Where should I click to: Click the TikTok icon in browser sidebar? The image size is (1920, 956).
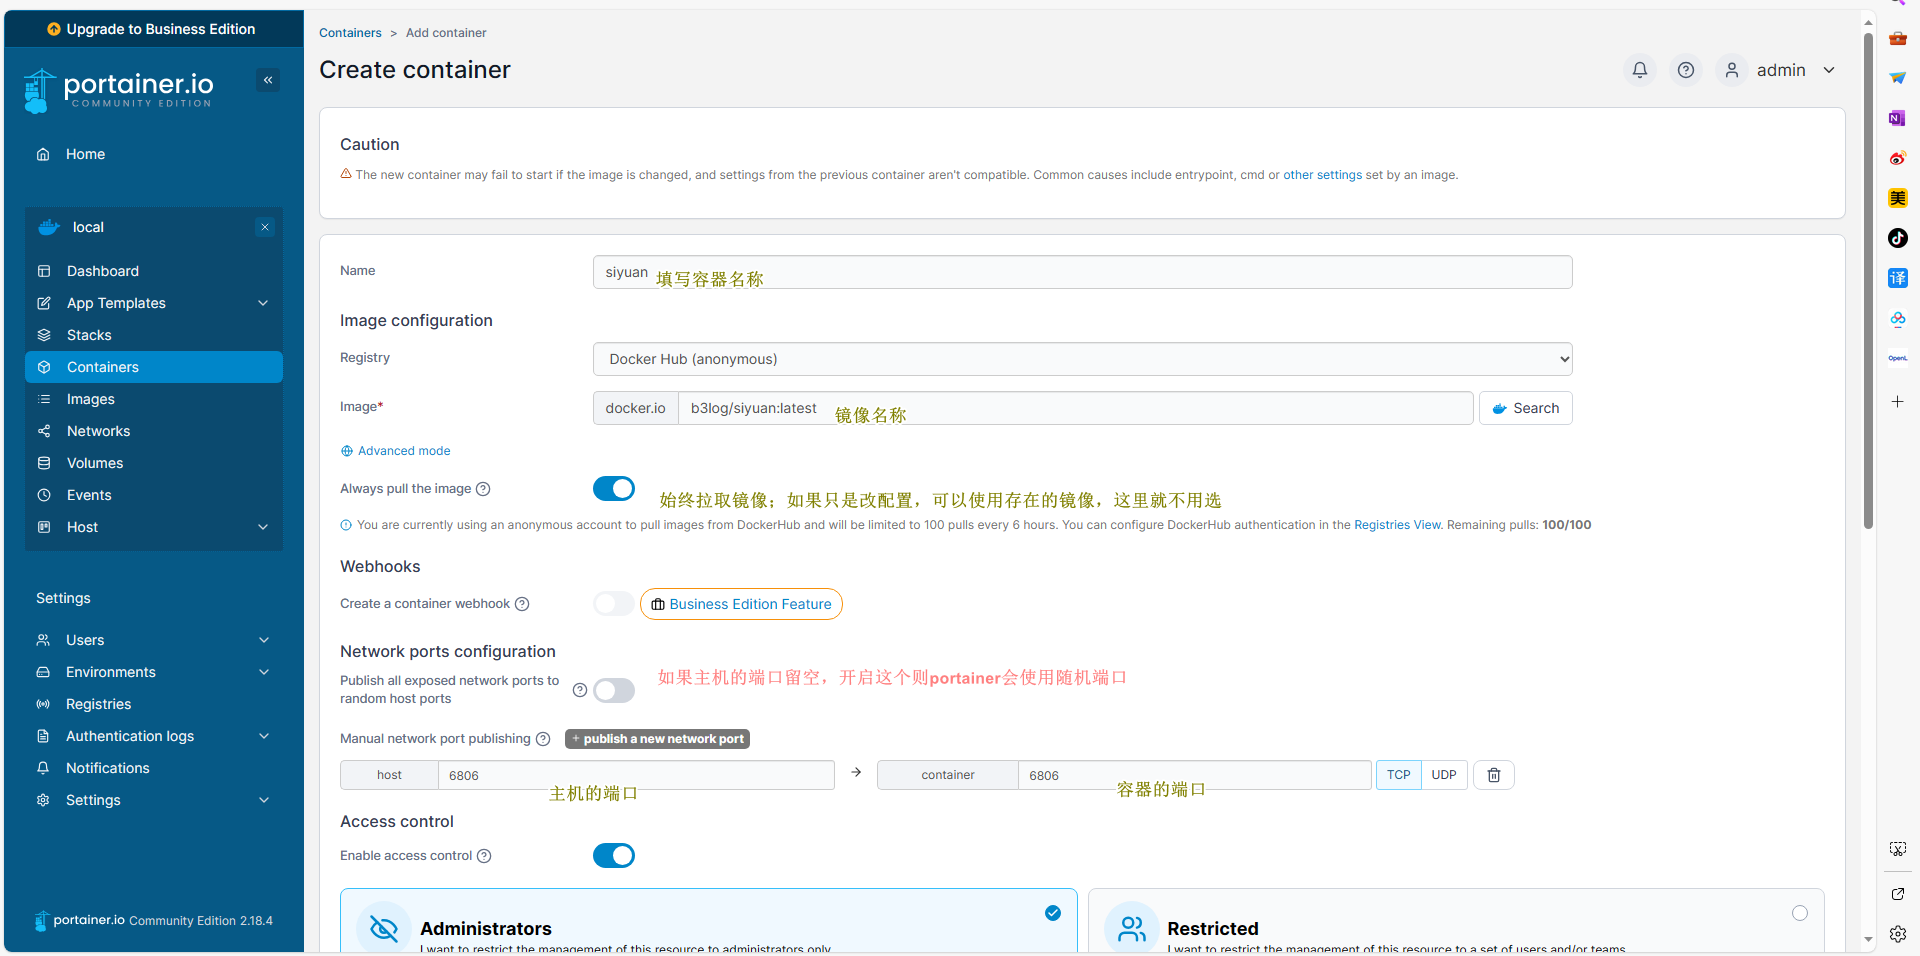coord(1897,238)
